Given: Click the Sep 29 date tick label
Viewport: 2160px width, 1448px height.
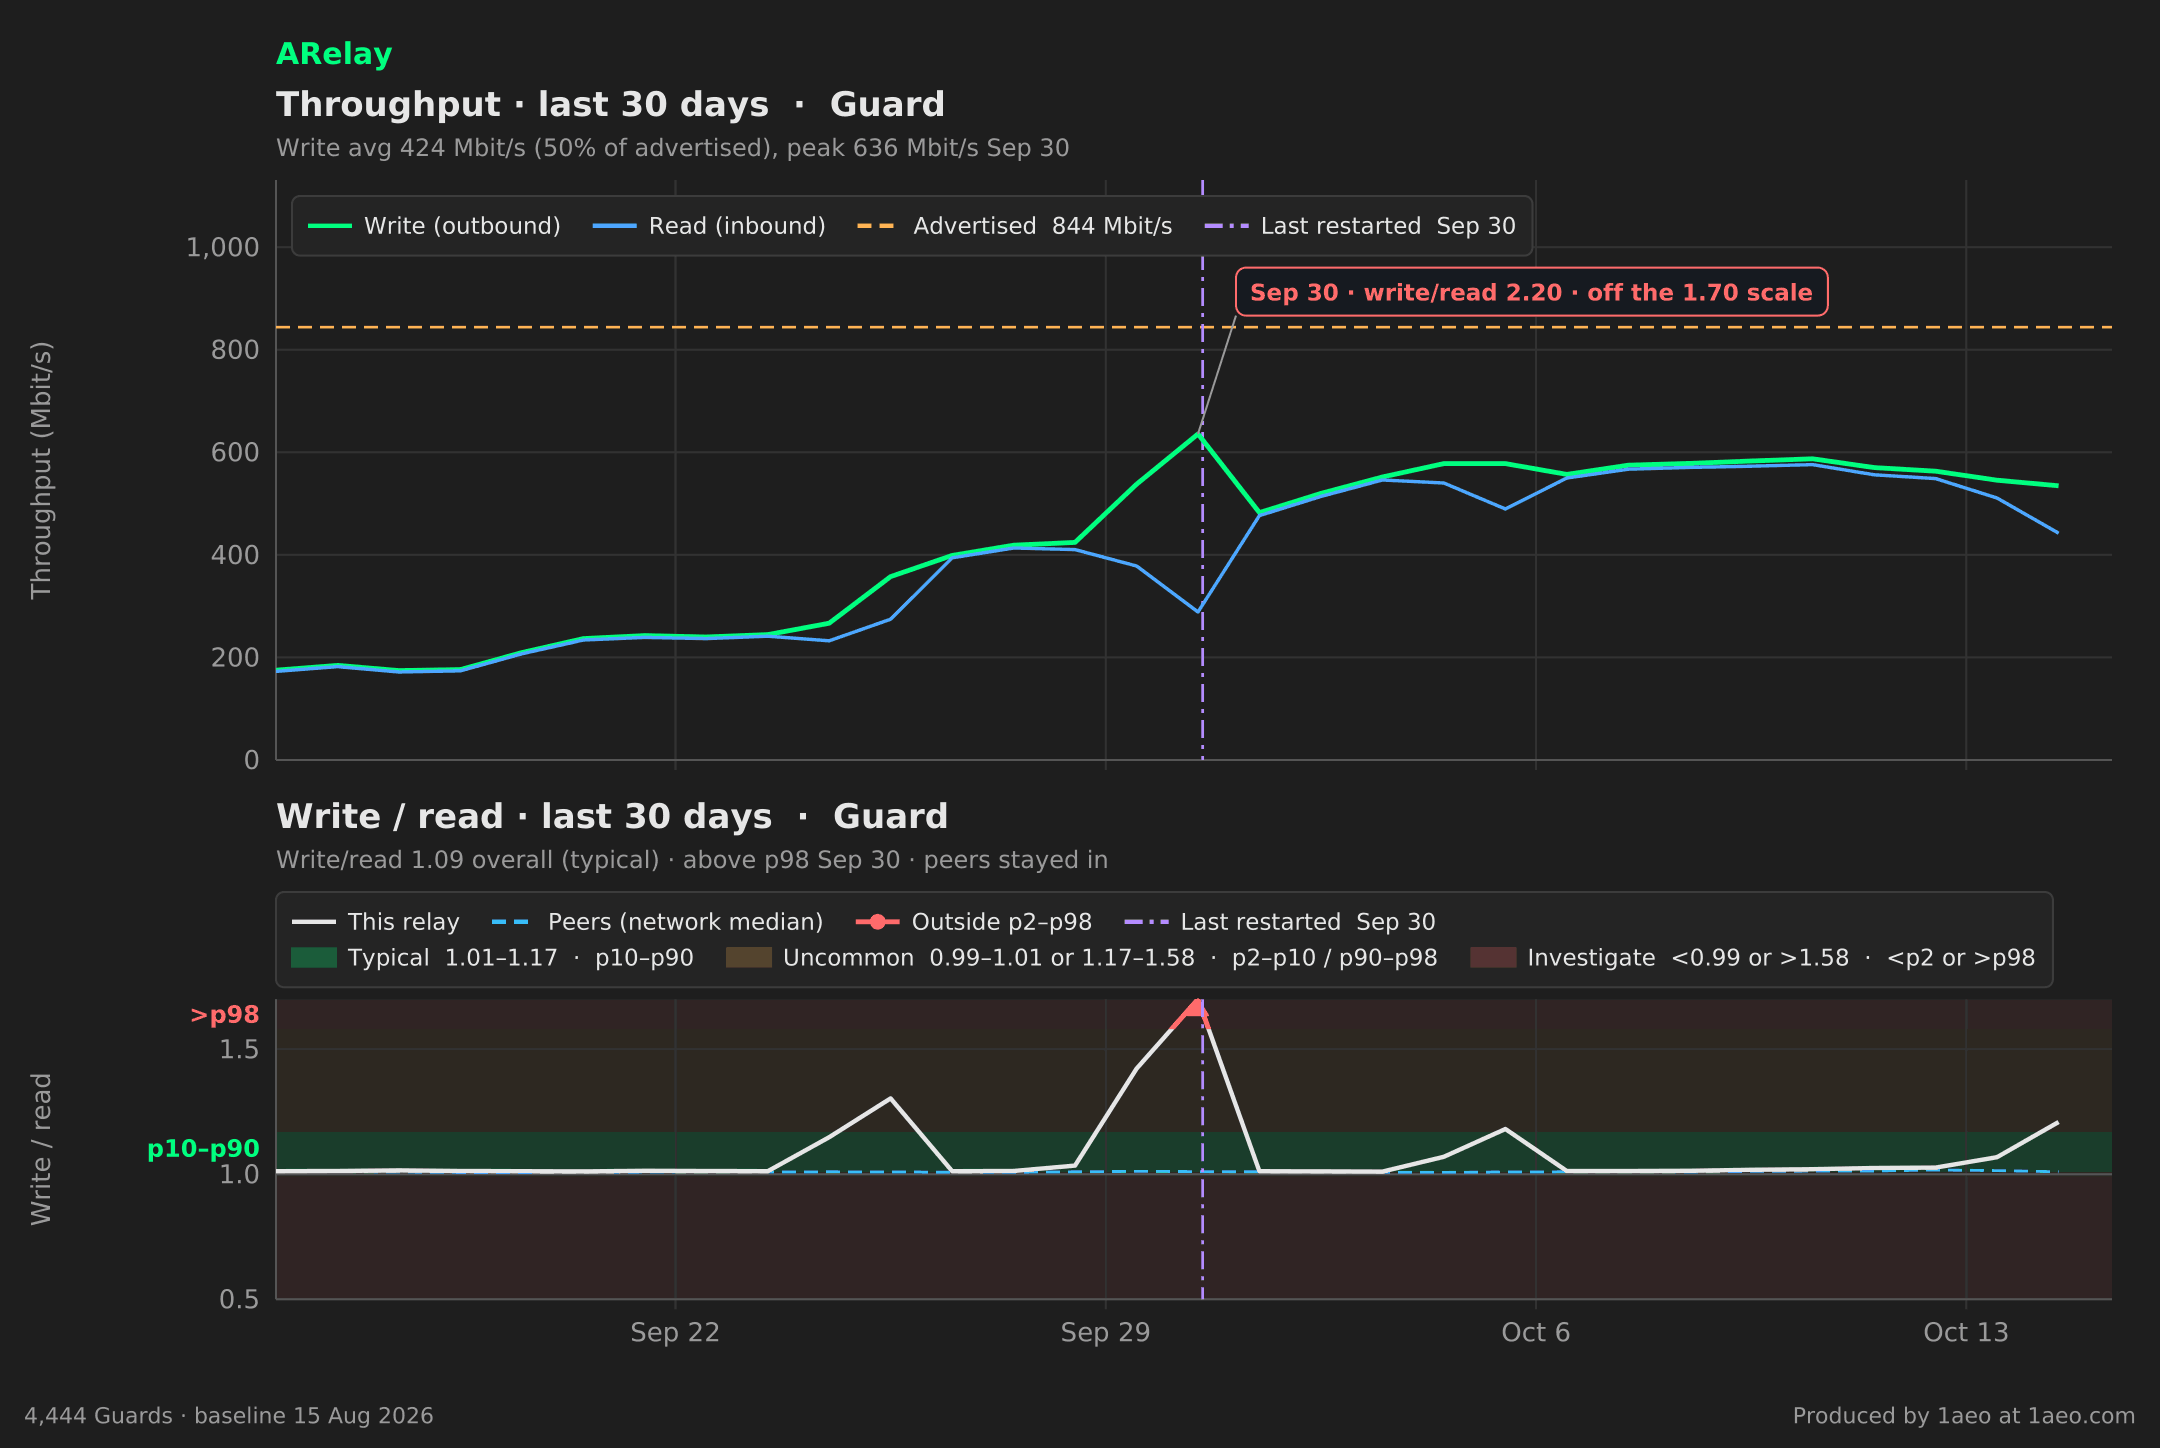Looking at the screenshot, I should pyautogui.click(x=1105, y=1332).
